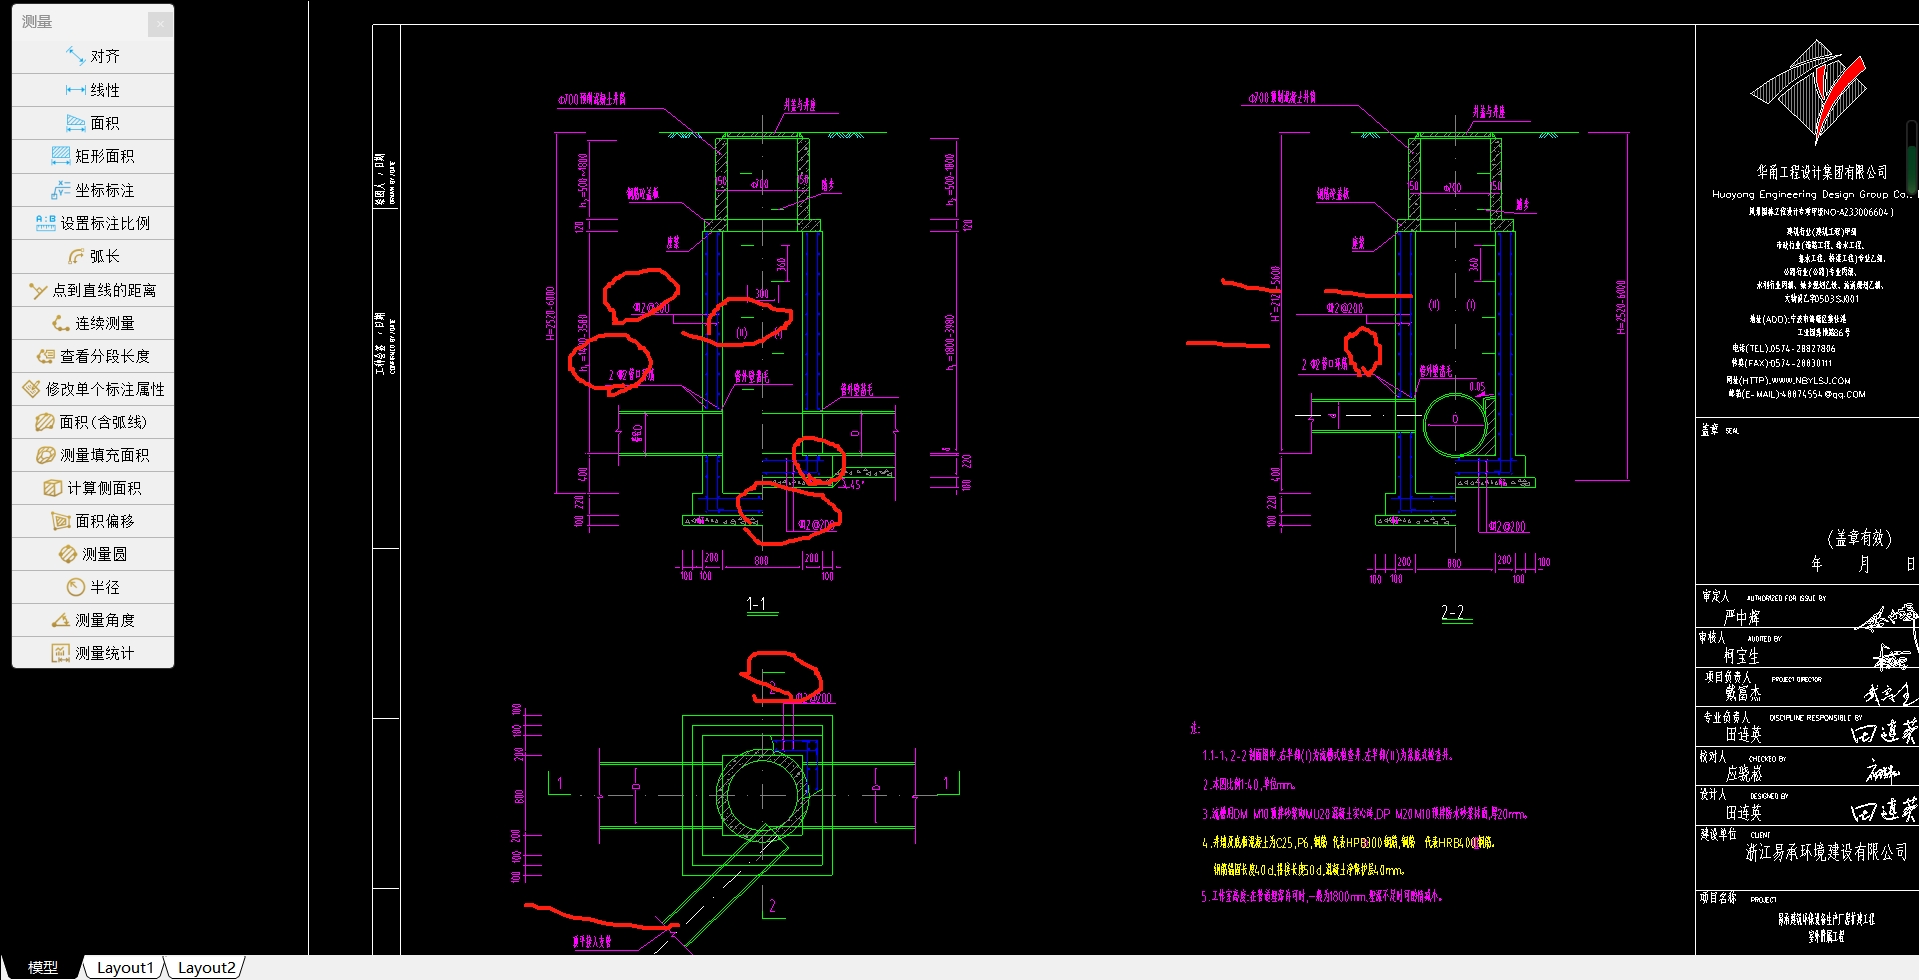Select the 弧长 arc length tool
This screenshot has width=1919, height=980.
tap(93, 256)
